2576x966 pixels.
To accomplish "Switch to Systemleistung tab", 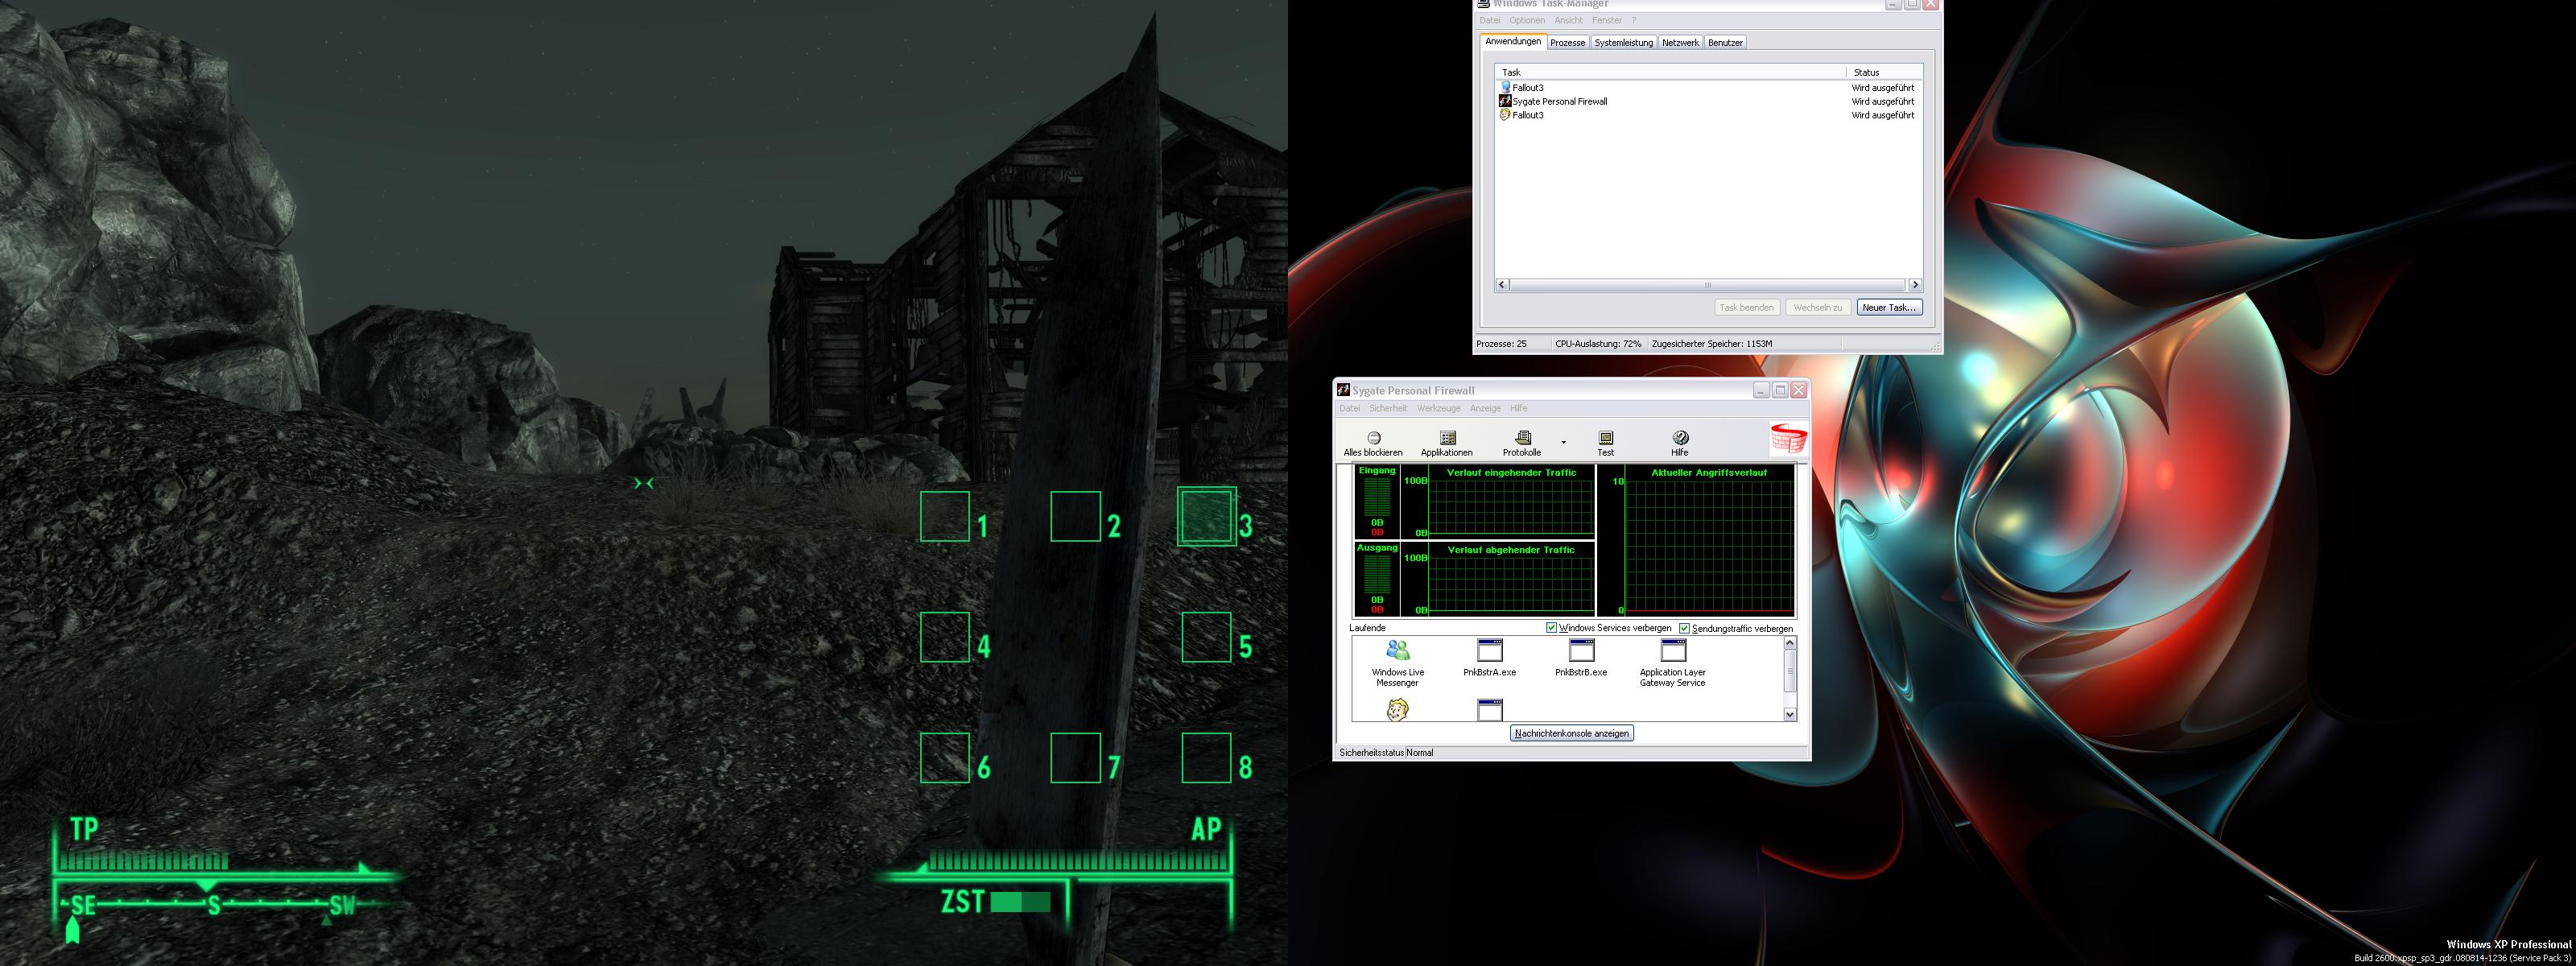I will point(1623,42).
